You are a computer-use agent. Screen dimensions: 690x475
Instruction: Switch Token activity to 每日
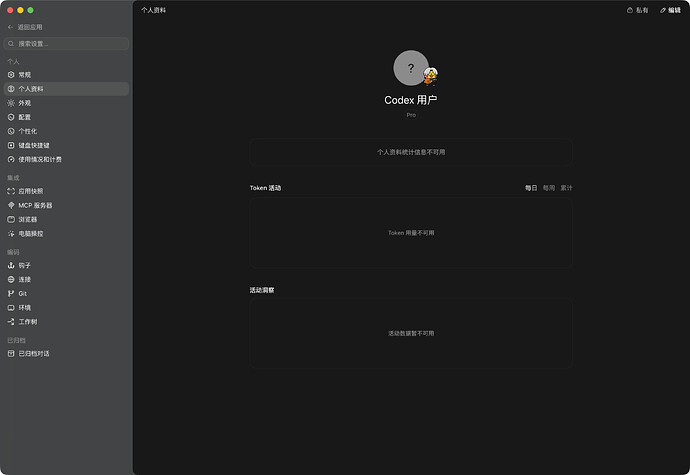[x=531, y=188]
